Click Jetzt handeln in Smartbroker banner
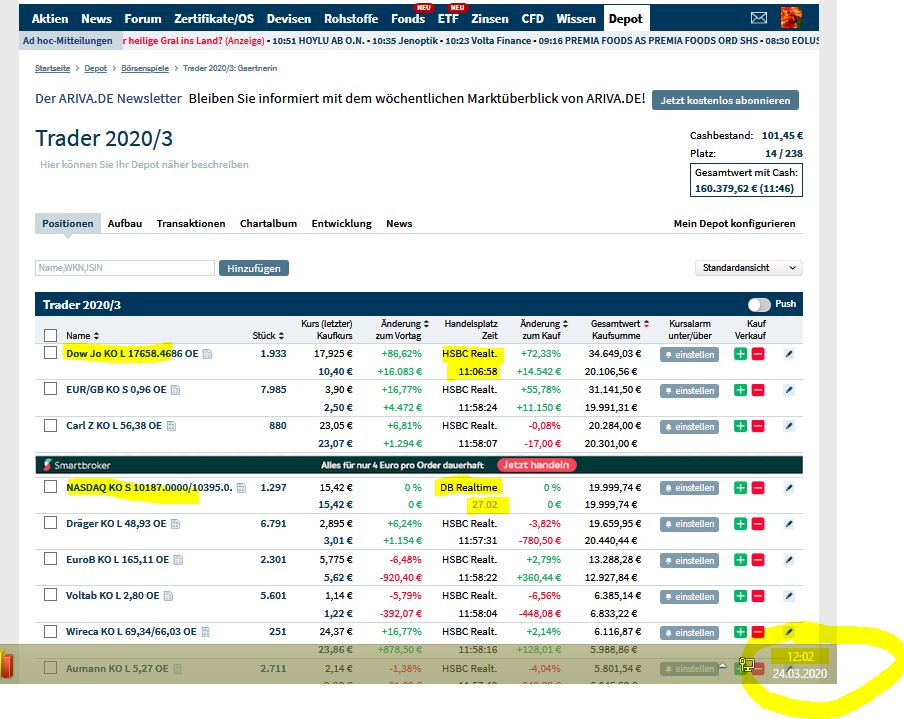The height and width of the screenshot is (719, 904). point(536,465)
